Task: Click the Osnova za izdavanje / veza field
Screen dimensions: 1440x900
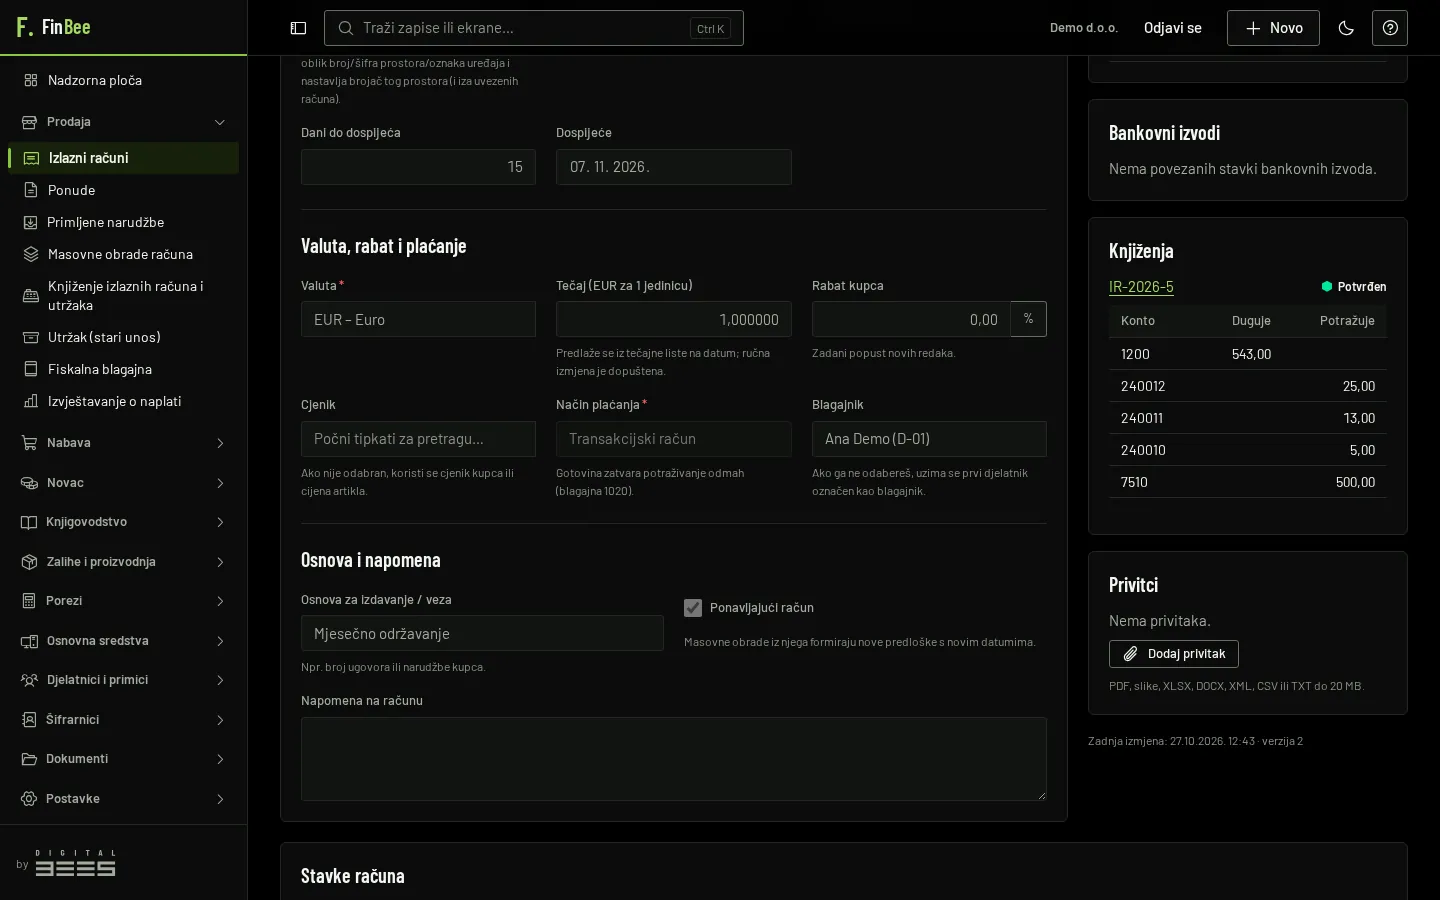Action: pos(482,633)
